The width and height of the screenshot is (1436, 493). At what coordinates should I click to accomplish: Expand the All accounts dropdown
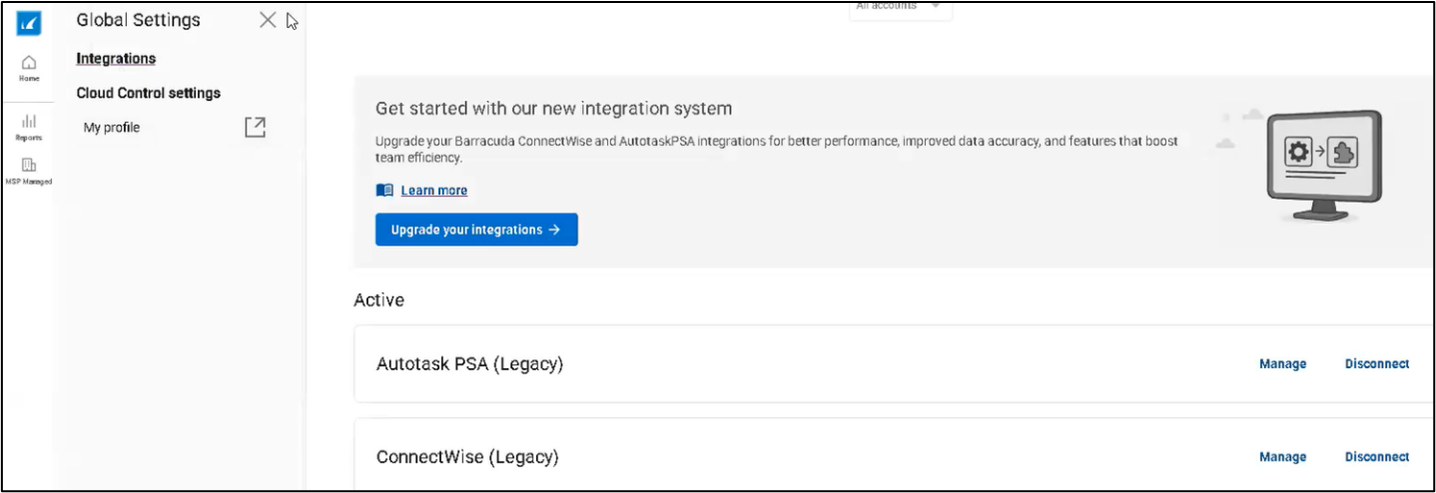tap(900, 8)
